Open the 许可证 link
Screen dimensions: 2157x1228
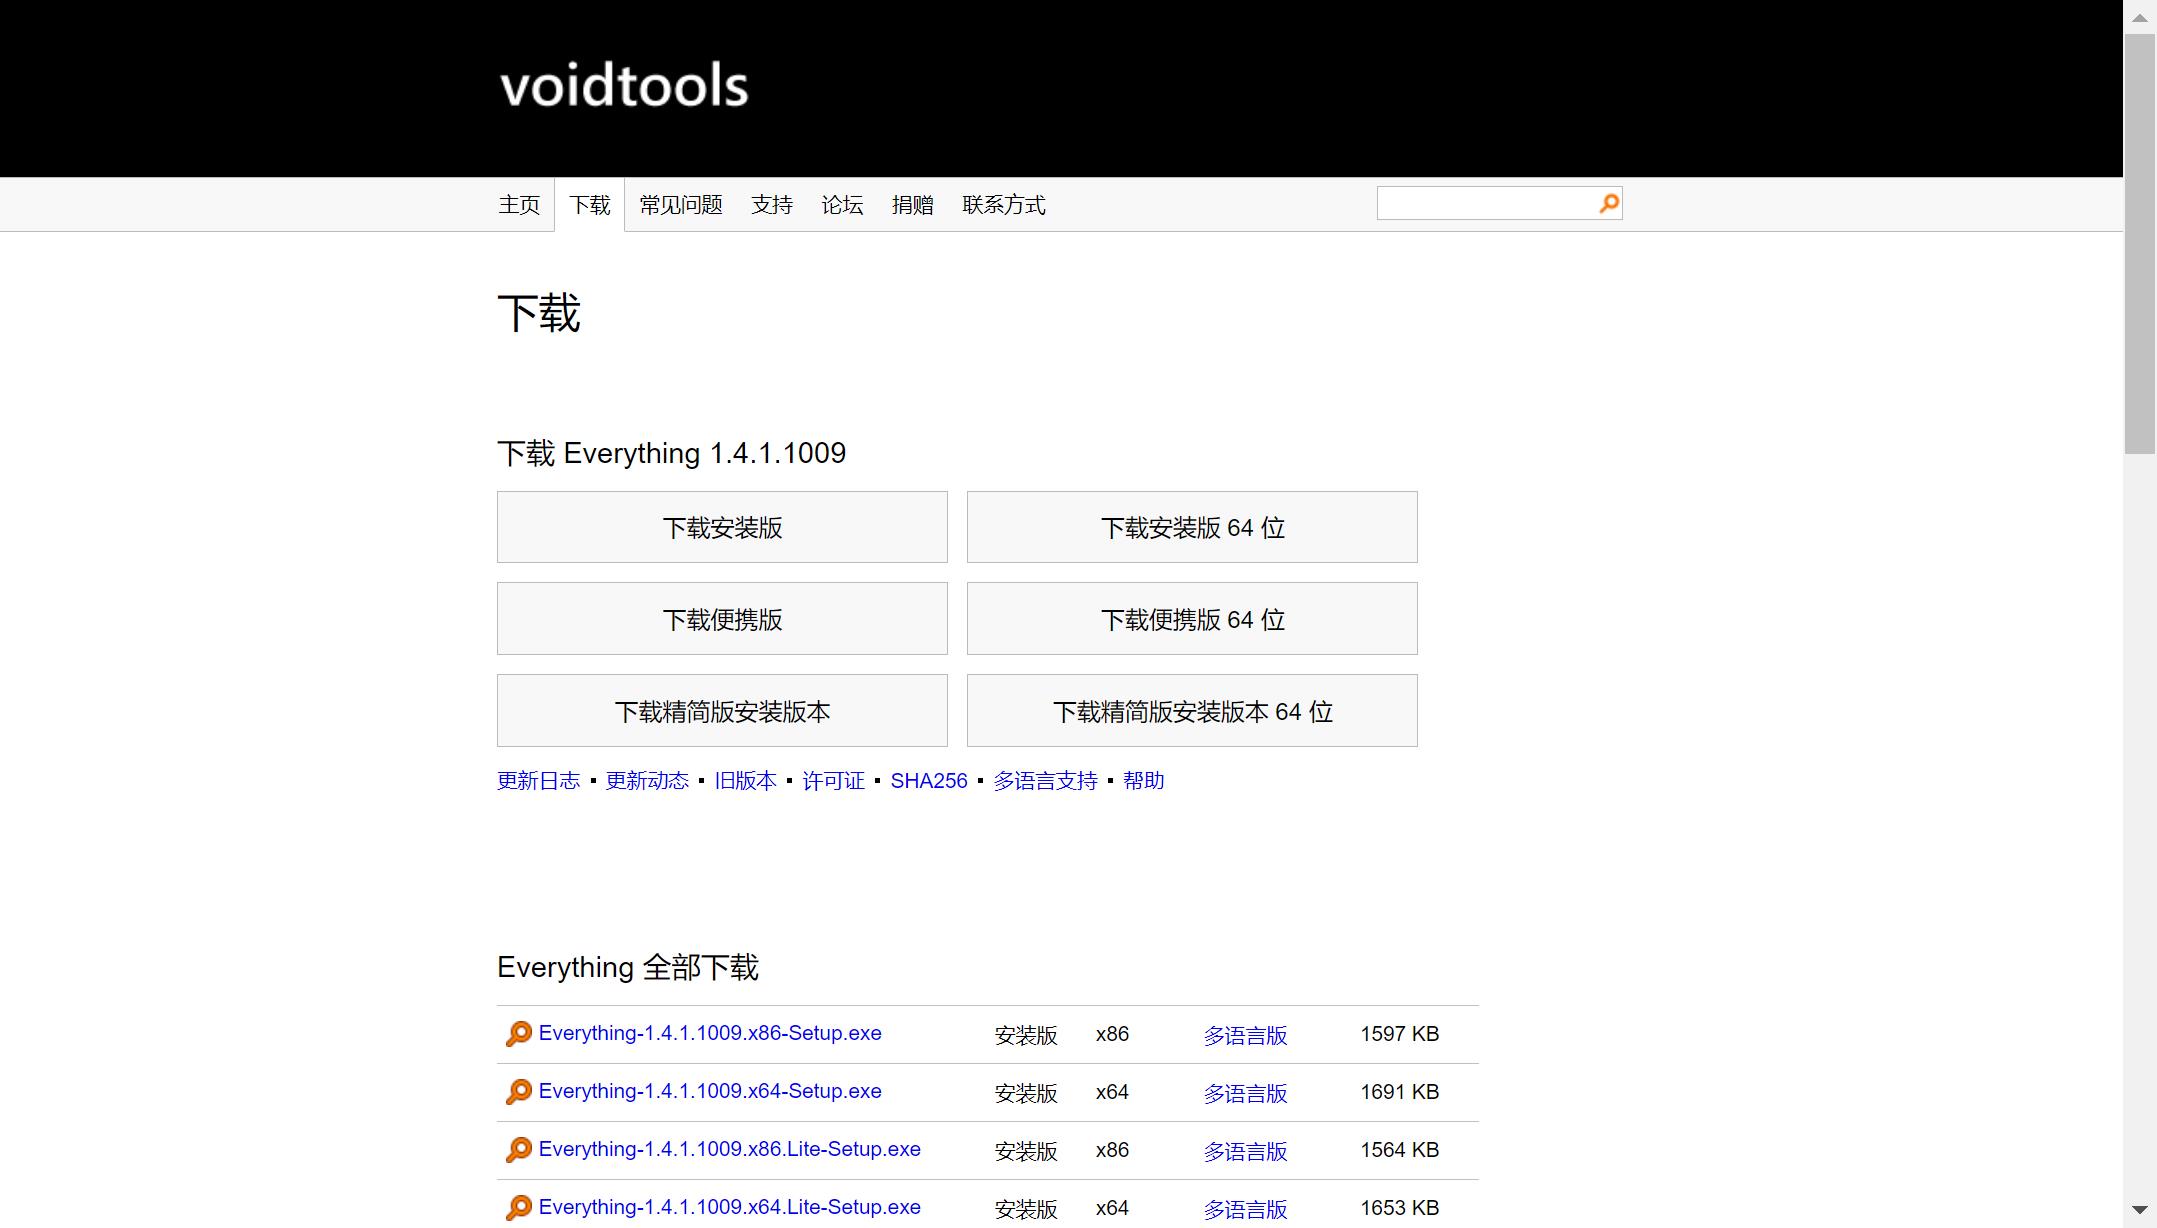[x=834, y=781]
